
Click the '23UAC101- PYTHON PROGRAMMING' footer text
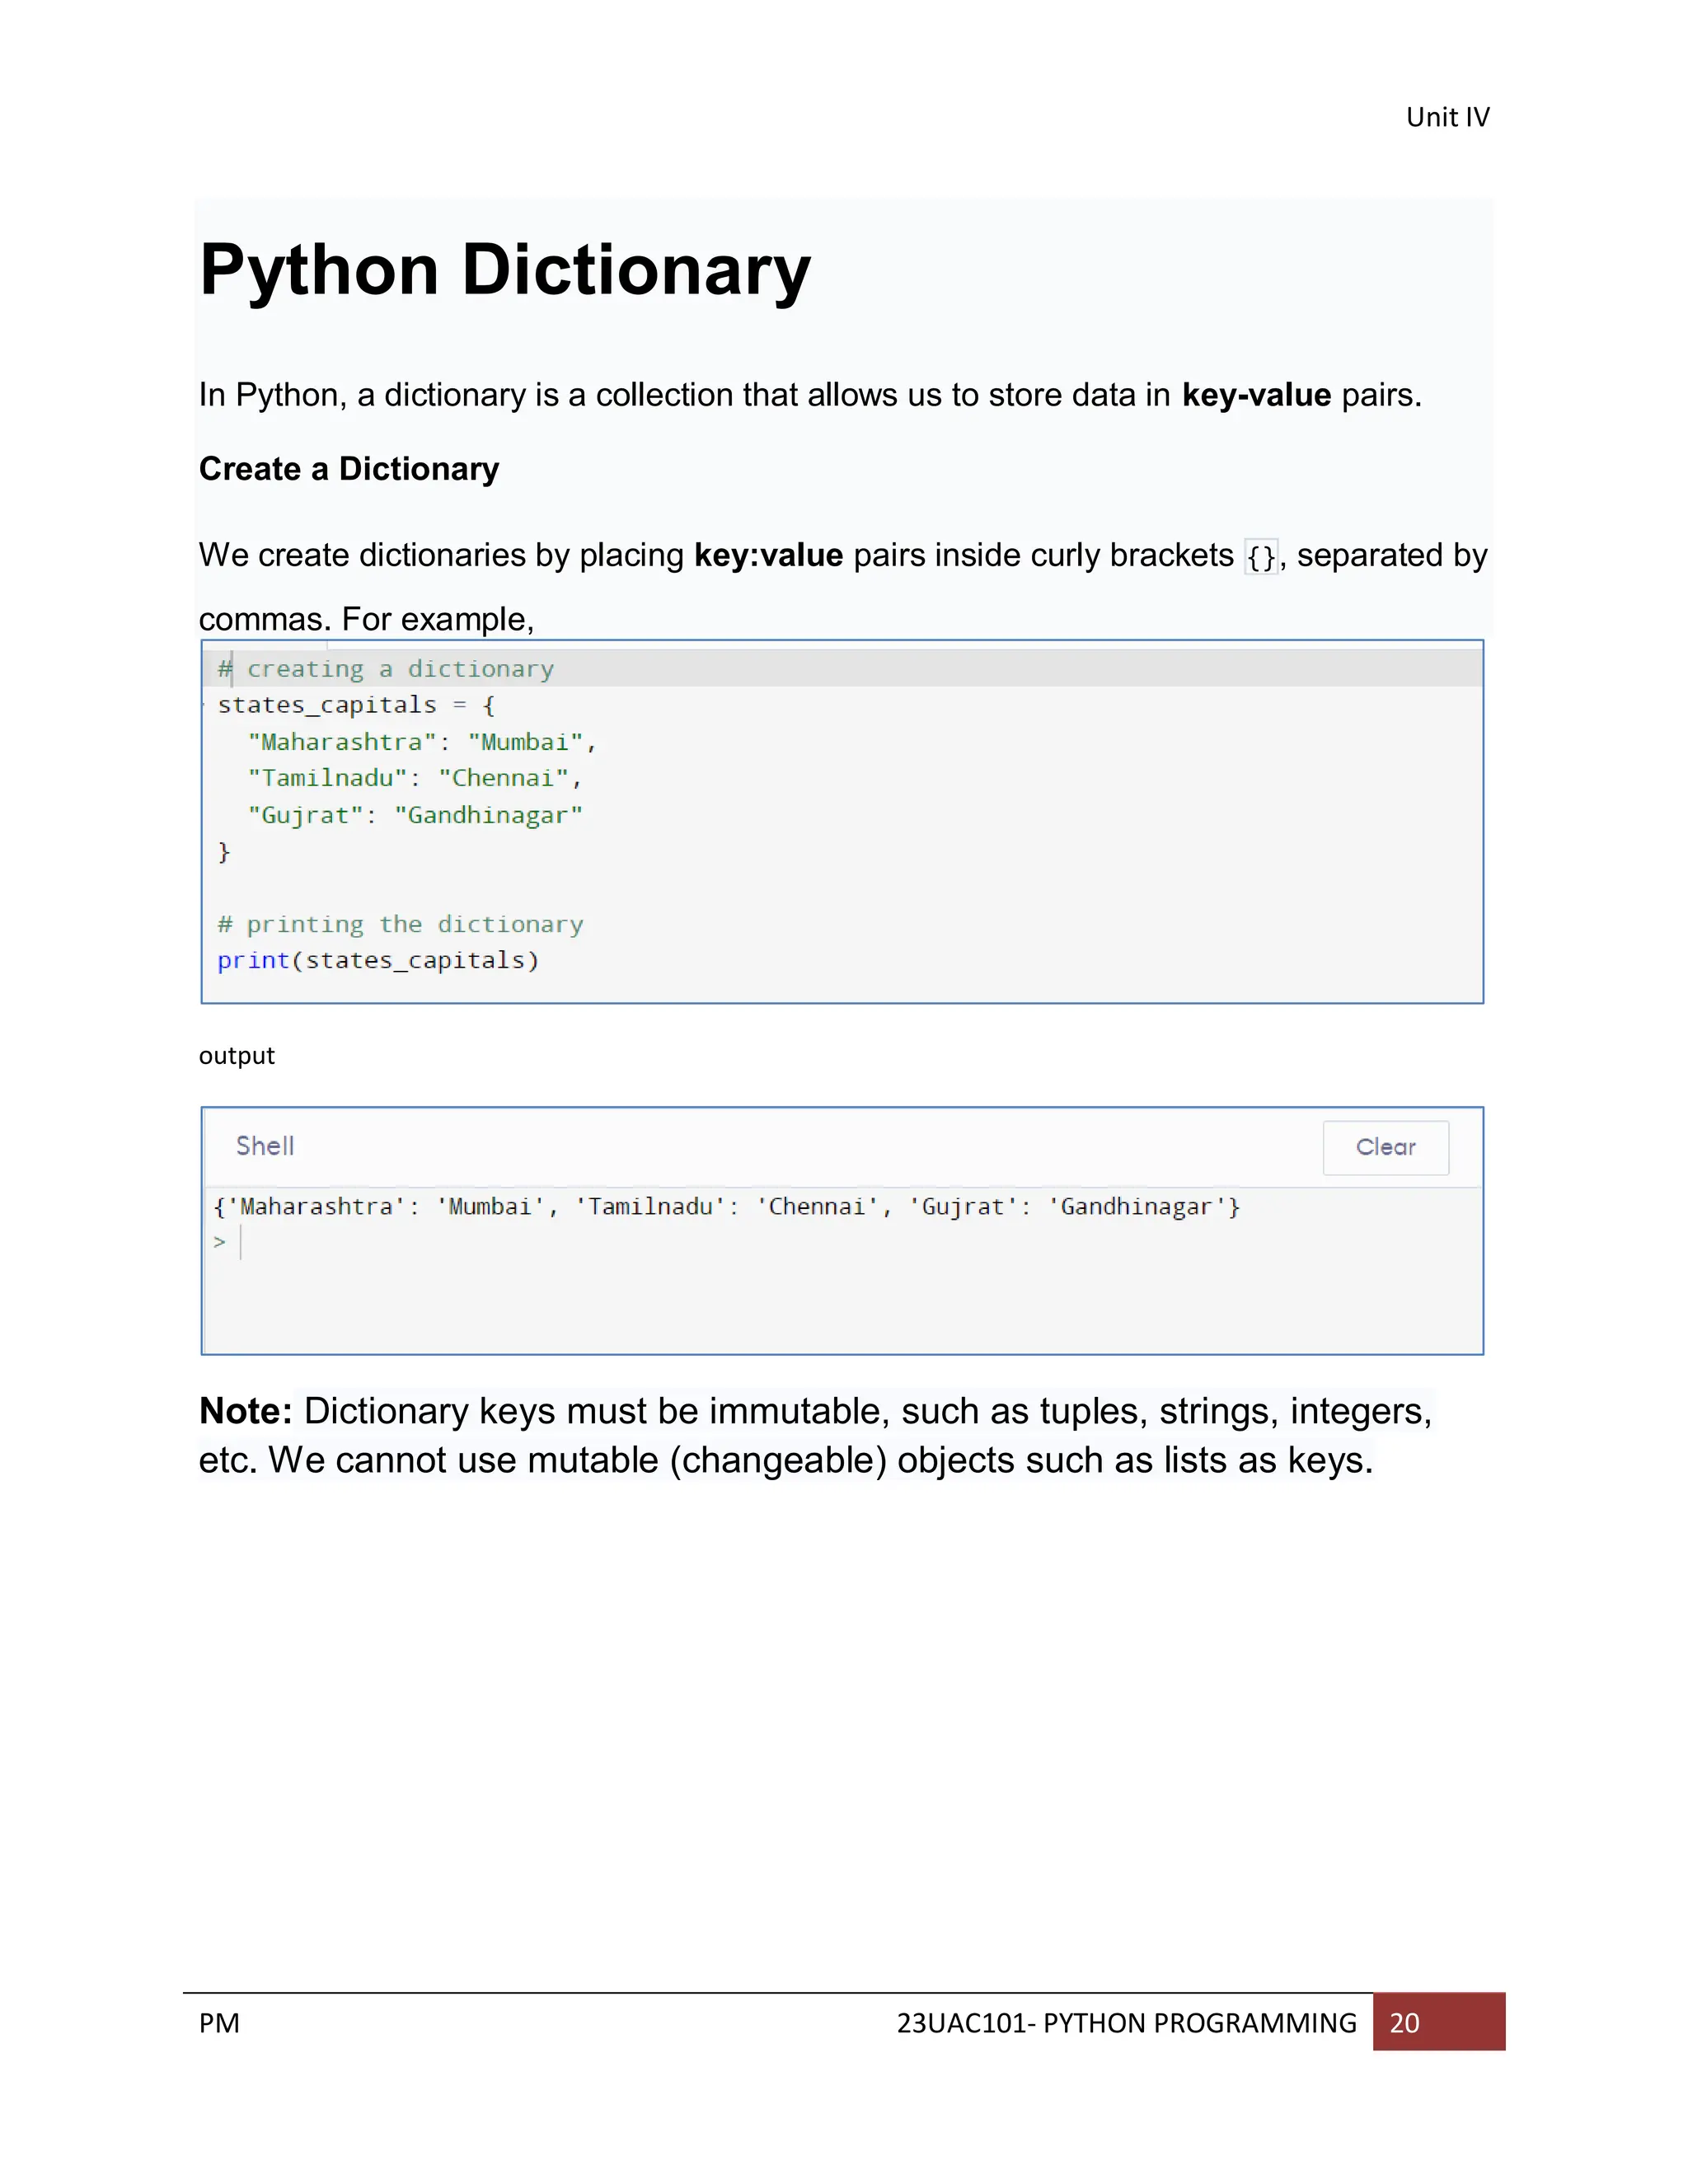[1127, 2023]
